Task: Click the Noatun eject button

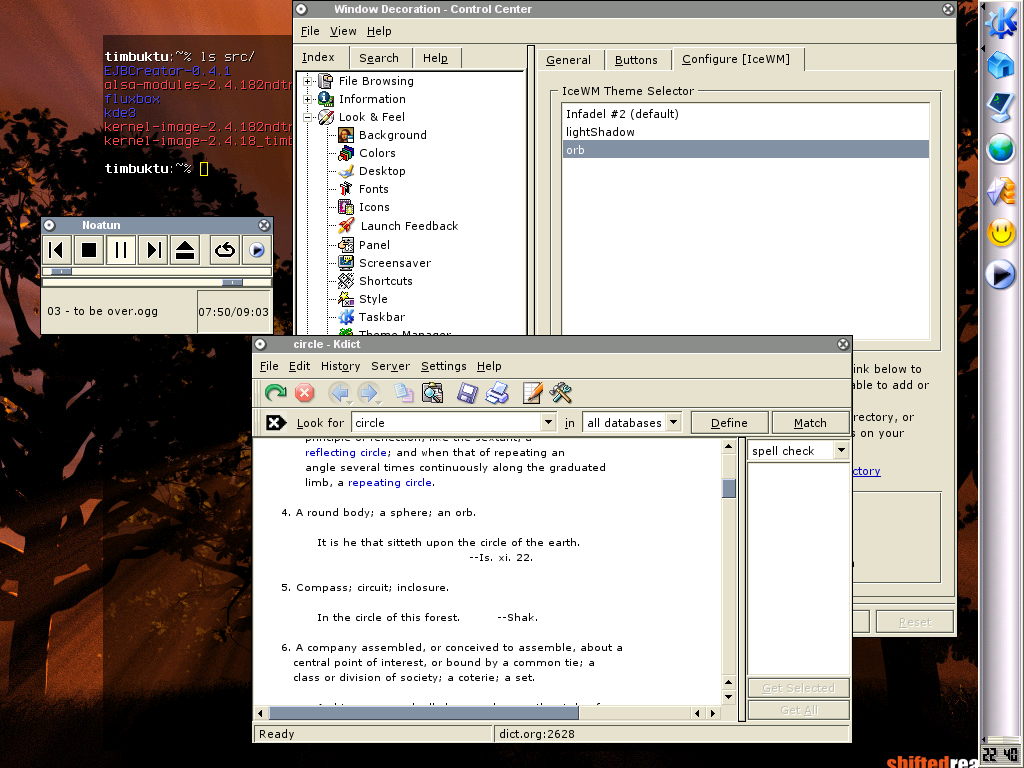Action: coord(185,250)
